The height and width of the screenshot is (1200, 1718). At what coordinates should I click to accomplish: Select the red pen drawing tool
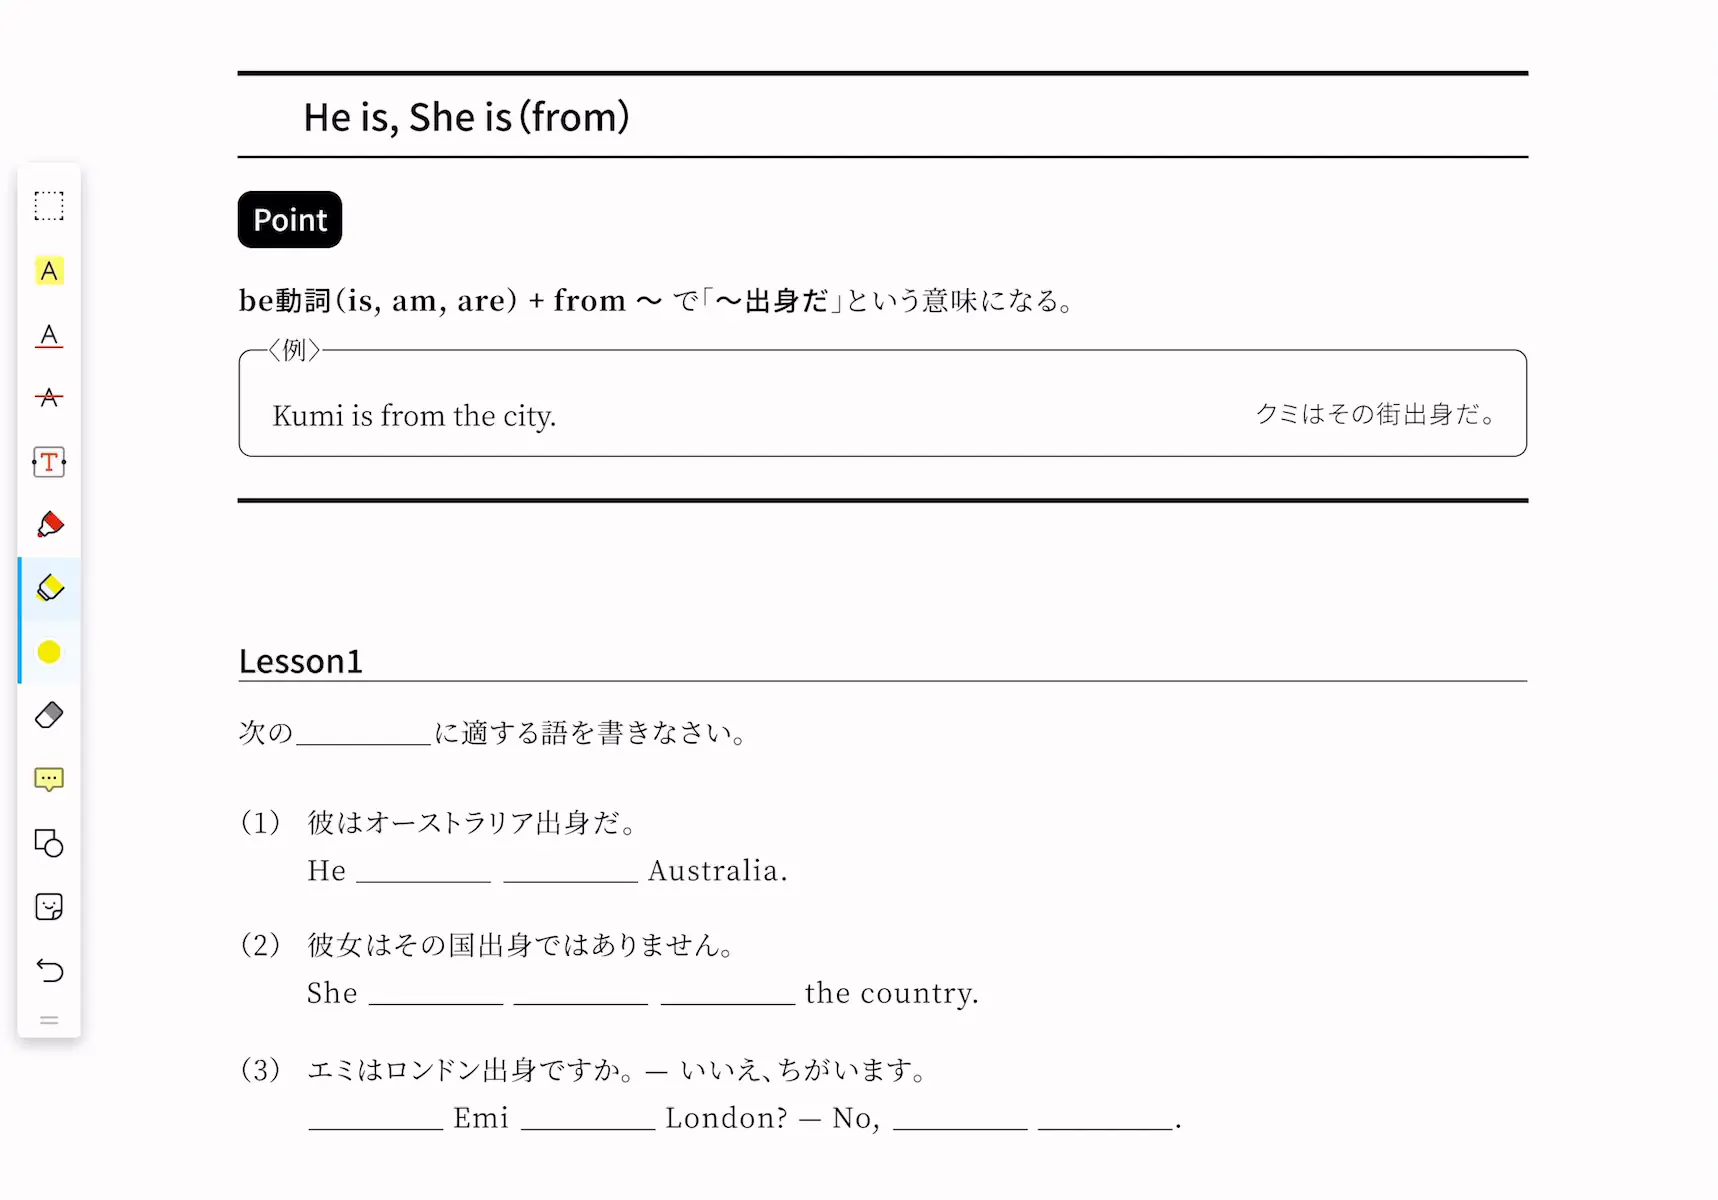(x=49, y=525)
